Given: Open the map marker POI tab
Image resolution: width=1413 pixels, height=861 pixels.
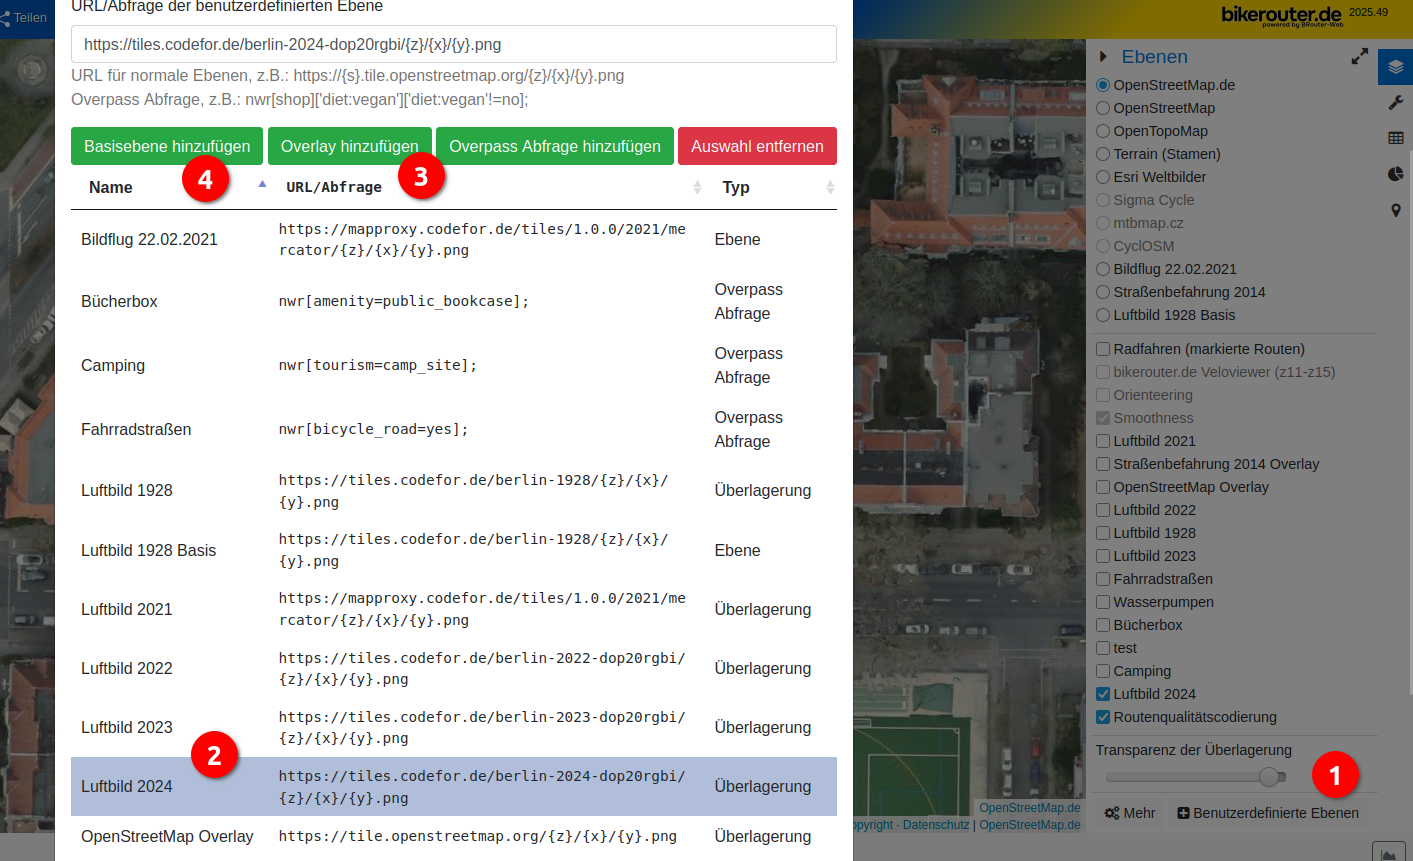Looking at the screenshot, I should (1395, 210).
